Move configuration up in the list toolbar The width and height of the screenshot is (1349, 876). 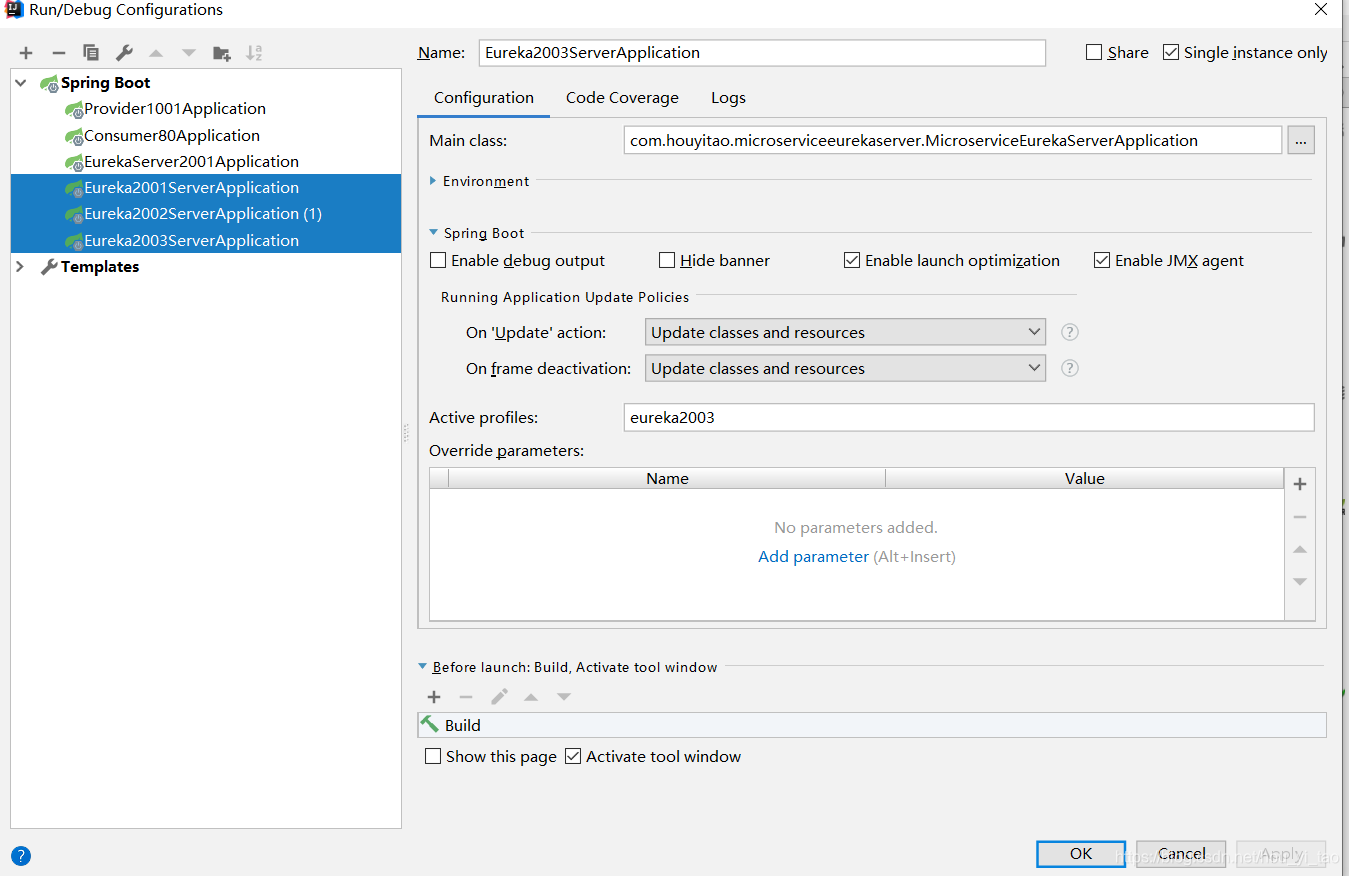click(x=156, y=53)
